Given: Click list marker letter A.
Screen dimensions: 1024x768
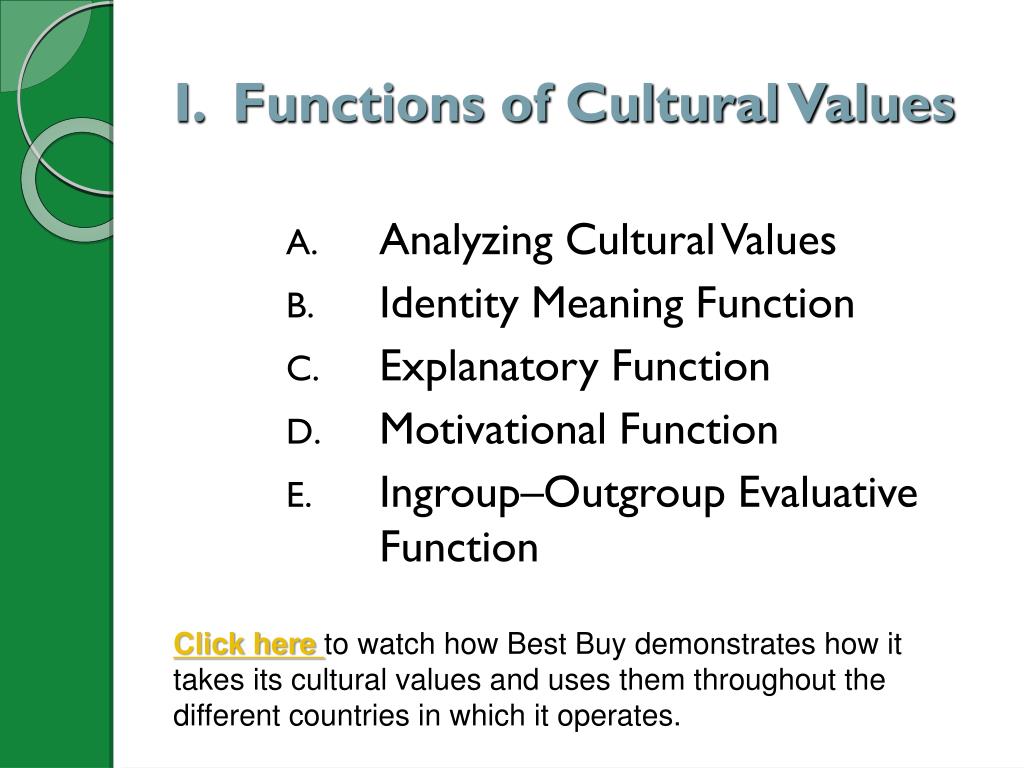Looking at the screenshot, I should coord(302,244).
